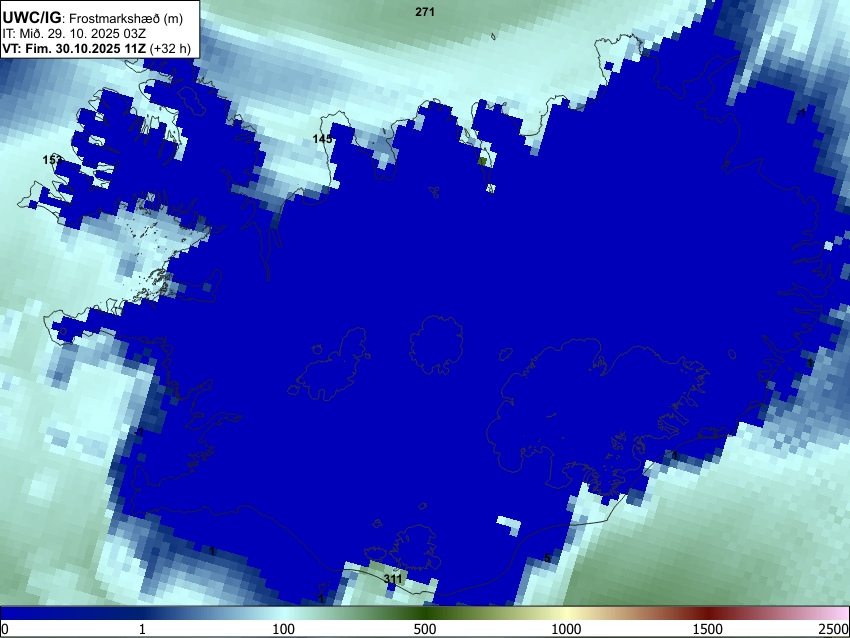Click the freezing-level color scale bar
Image resolution: width=850 pixels, height=638 pixels.
point(425,614)
